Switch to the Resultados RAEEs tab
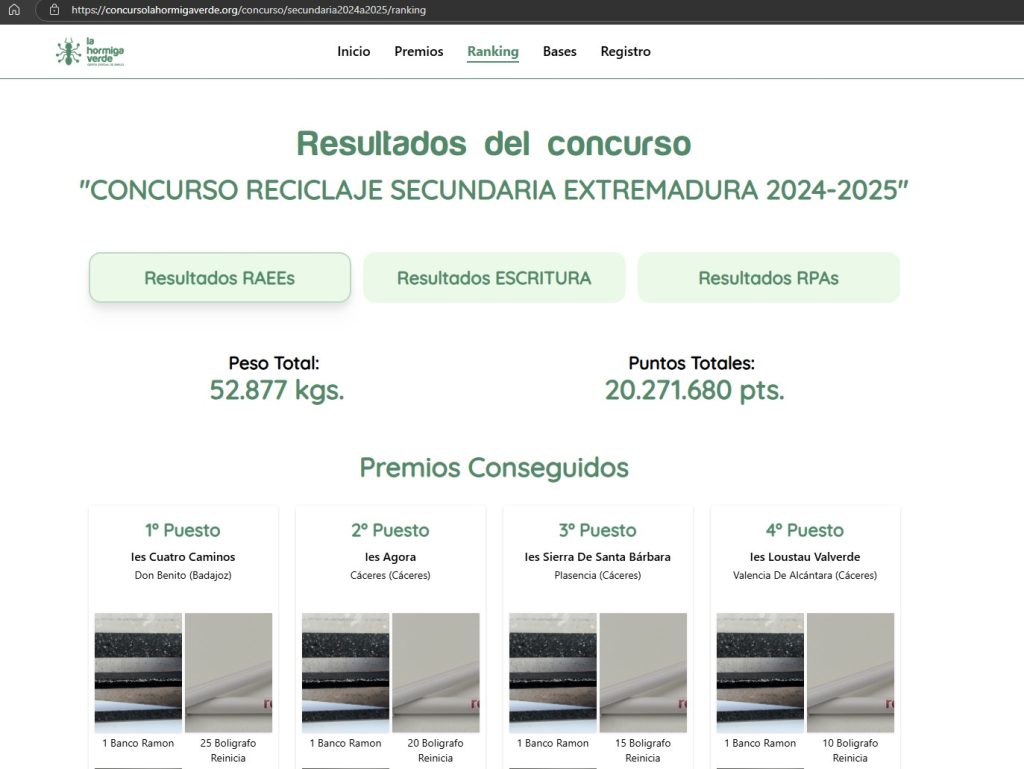 (x=219, y=278)
